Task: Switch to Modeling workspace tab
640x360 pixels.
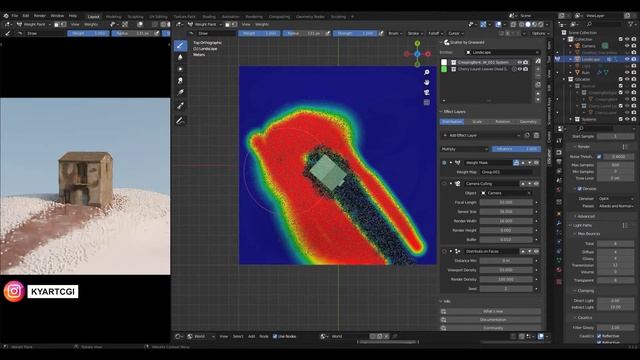Action: (x=113, y=17)
